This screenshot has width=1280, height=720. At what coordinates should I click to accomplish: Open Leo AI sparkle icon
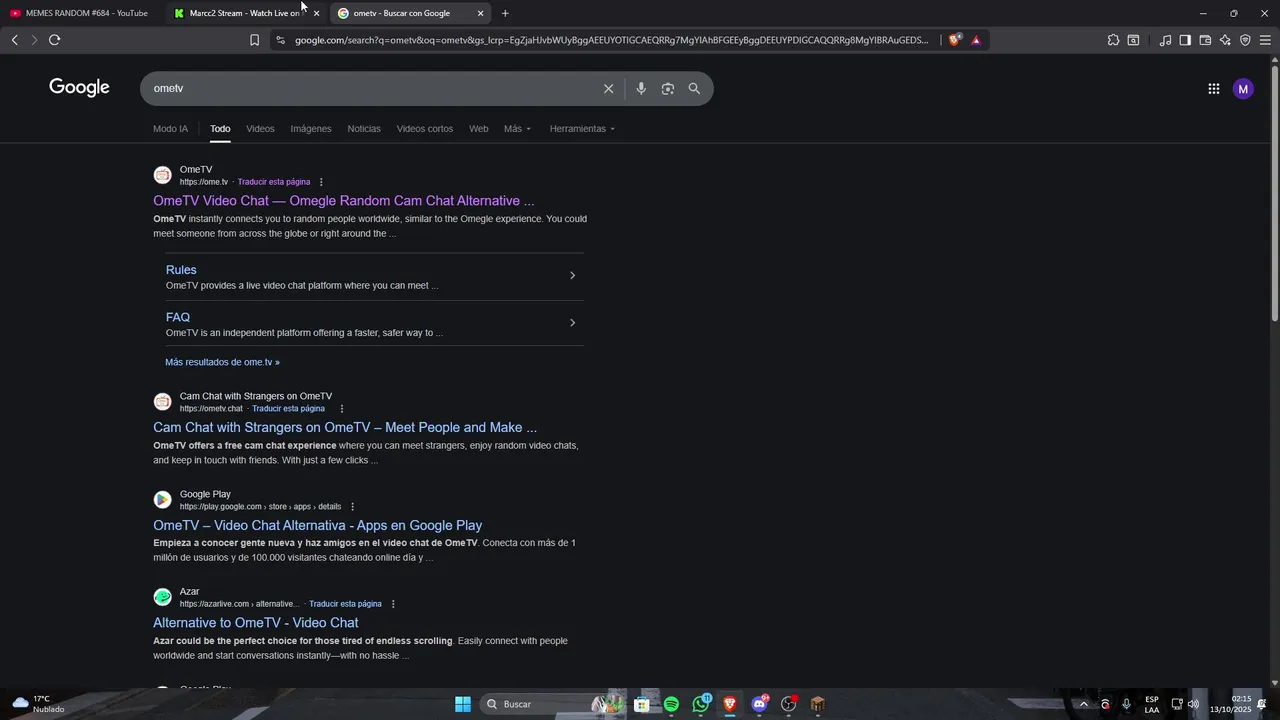(1225, 40)
